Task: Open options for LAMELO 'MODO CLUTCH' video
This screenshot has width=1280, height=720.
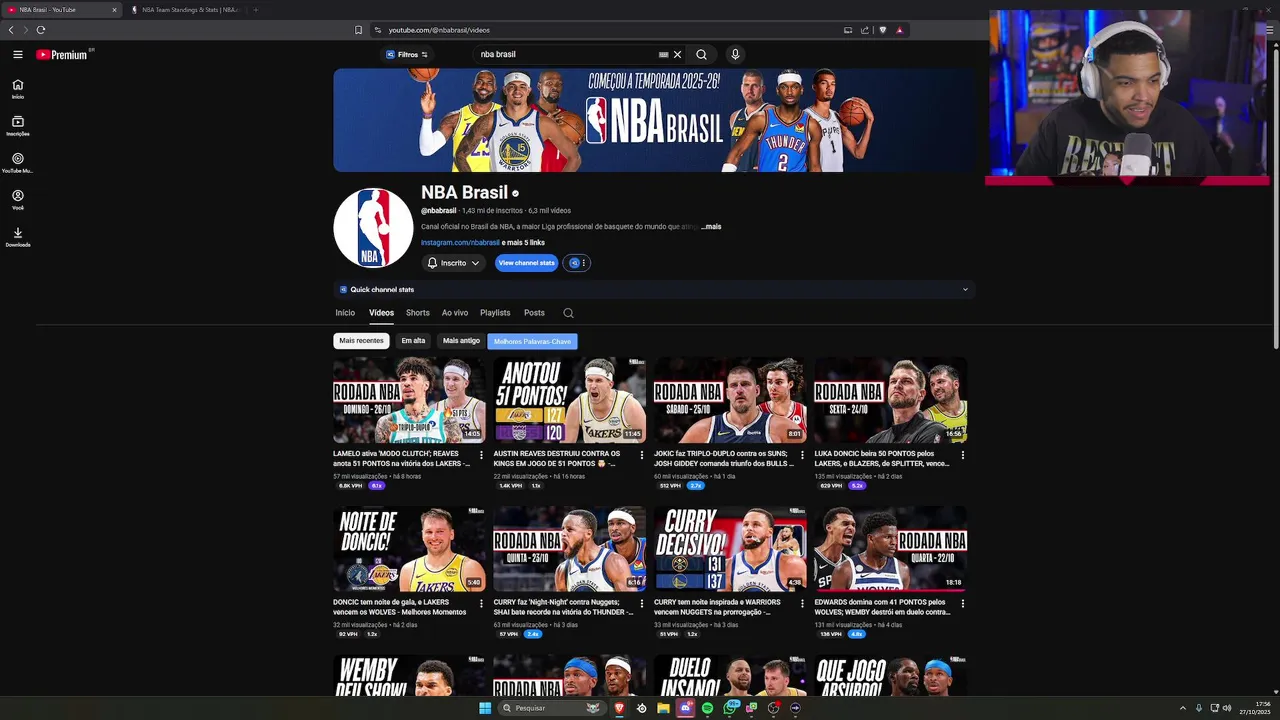Action: (x=481, y=455)
